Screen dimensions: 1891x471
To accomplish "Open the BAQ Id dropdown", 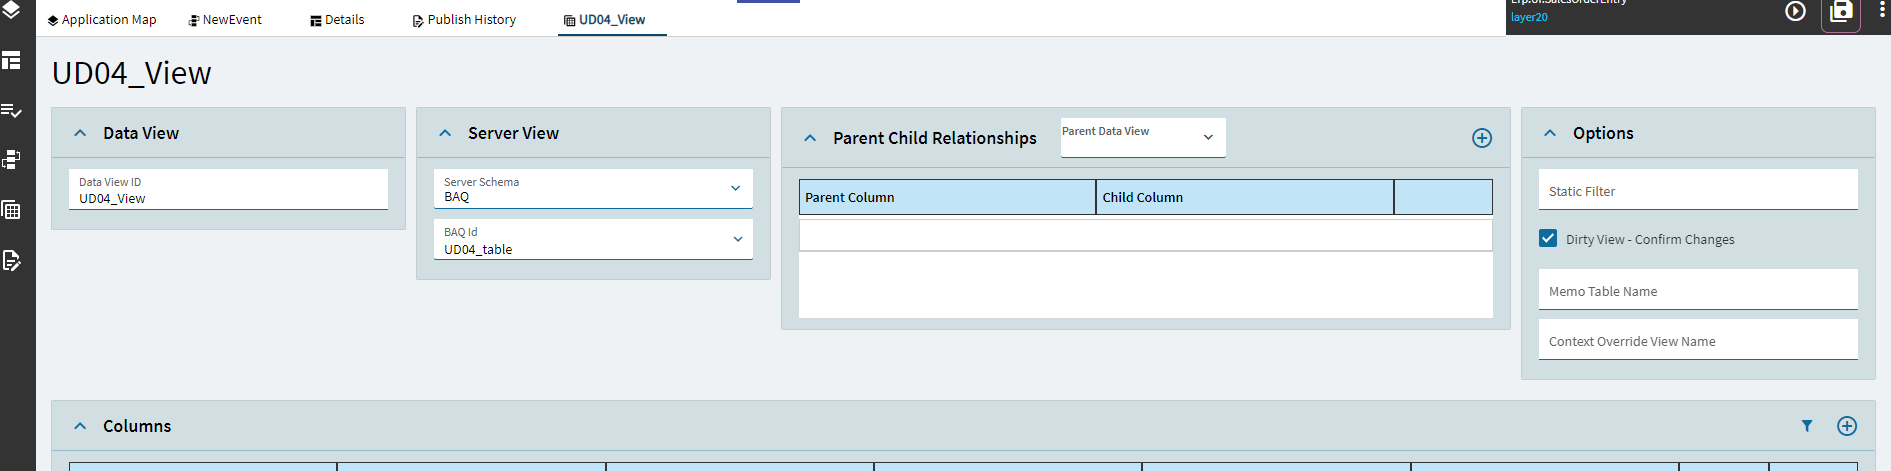I will click(x=737, y=239).
